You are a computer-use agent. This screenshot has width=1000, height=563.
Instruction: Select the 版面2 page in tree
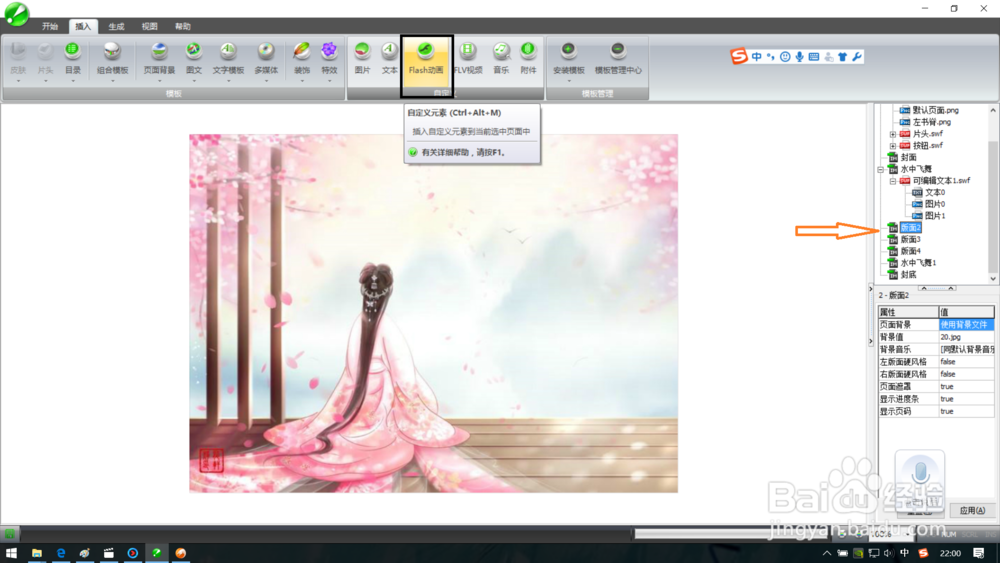tap(910, 228)
